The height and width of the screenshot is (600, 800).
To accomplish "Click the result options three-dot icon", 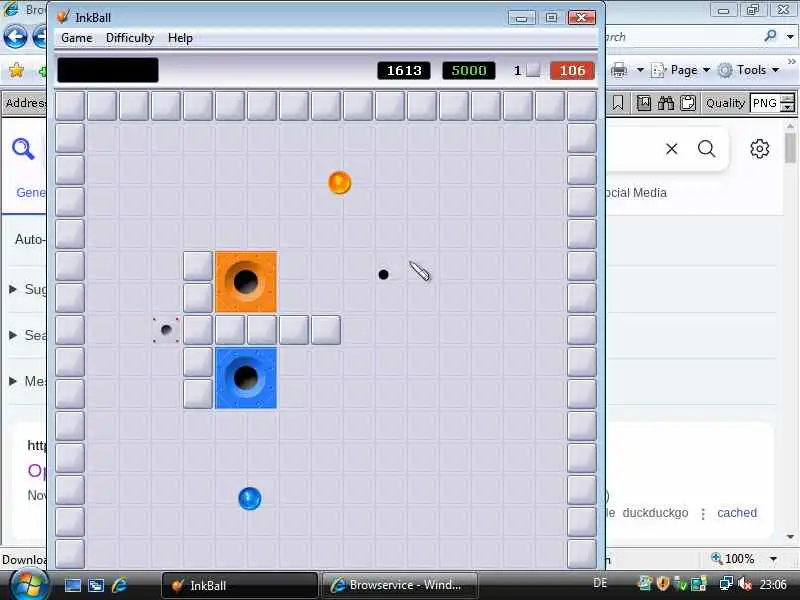I will pos(703,514).
